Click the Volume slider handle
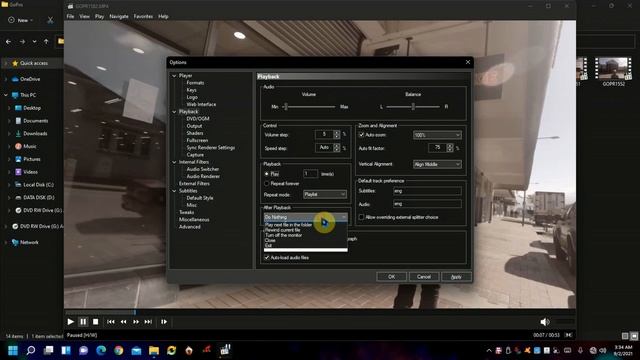 click(286, 107)
